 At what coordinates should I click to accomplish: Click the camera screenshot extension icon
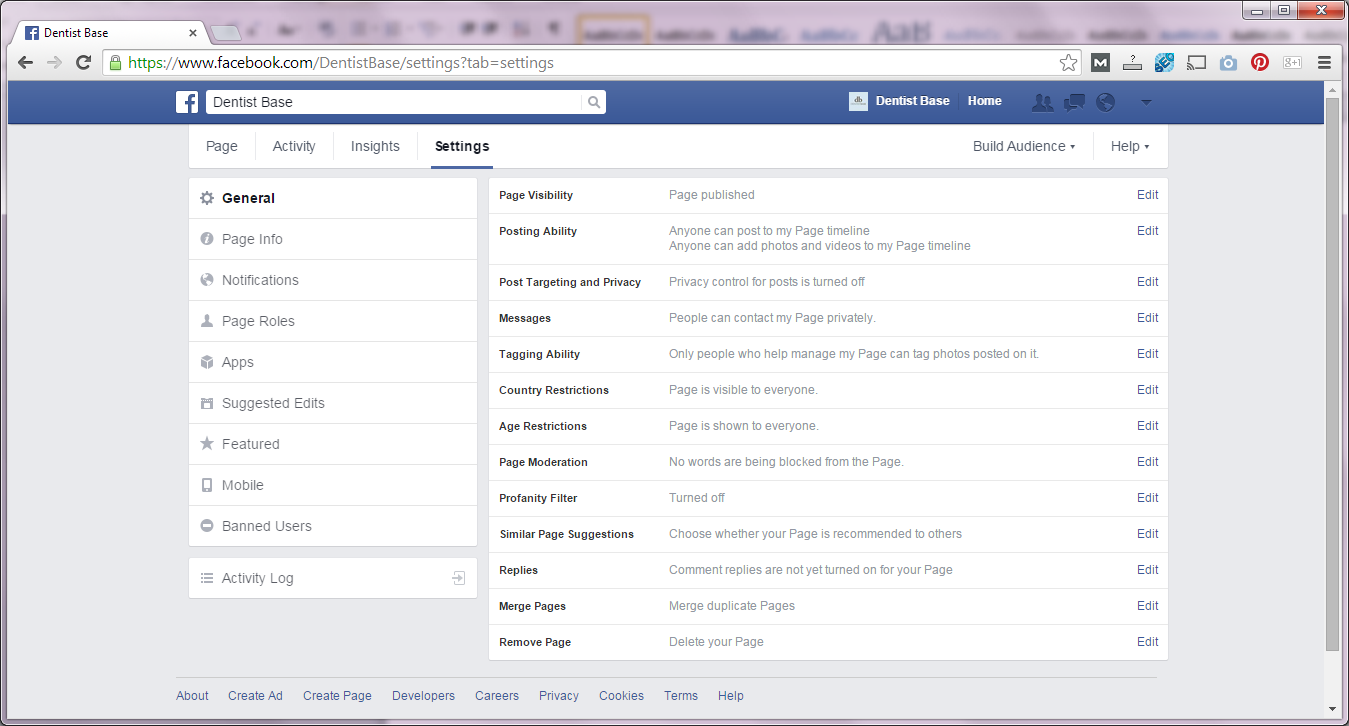point(1228,62)
